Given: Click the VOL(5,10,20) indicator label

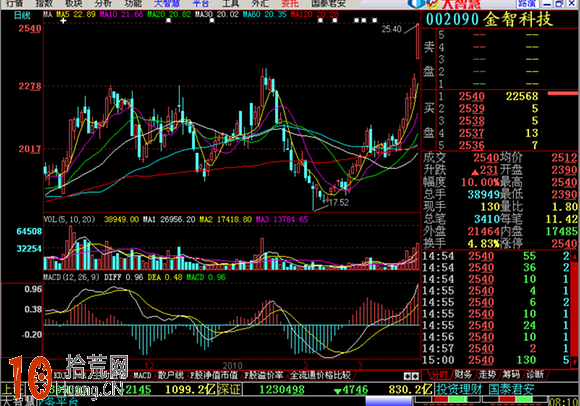Looking at the screenshot, I should 69,219.
